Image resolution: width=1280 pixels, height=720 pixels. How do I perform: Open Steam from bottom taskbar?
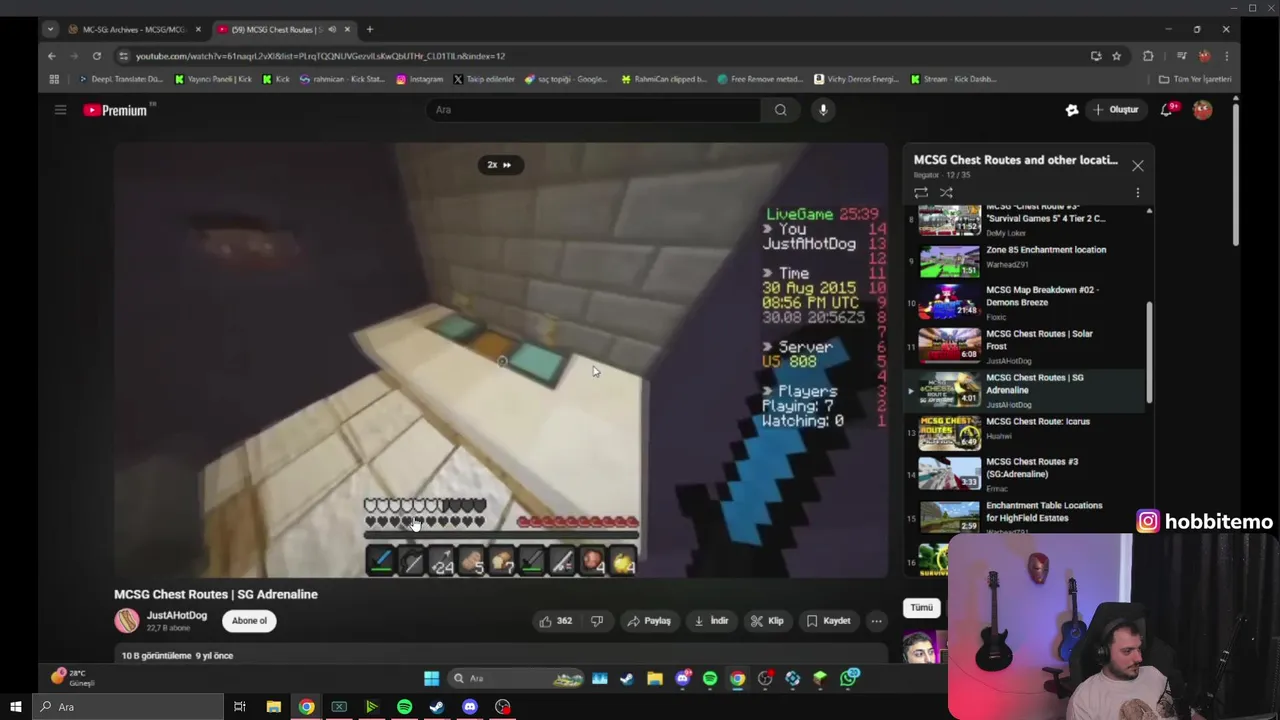tap(437, 707)
